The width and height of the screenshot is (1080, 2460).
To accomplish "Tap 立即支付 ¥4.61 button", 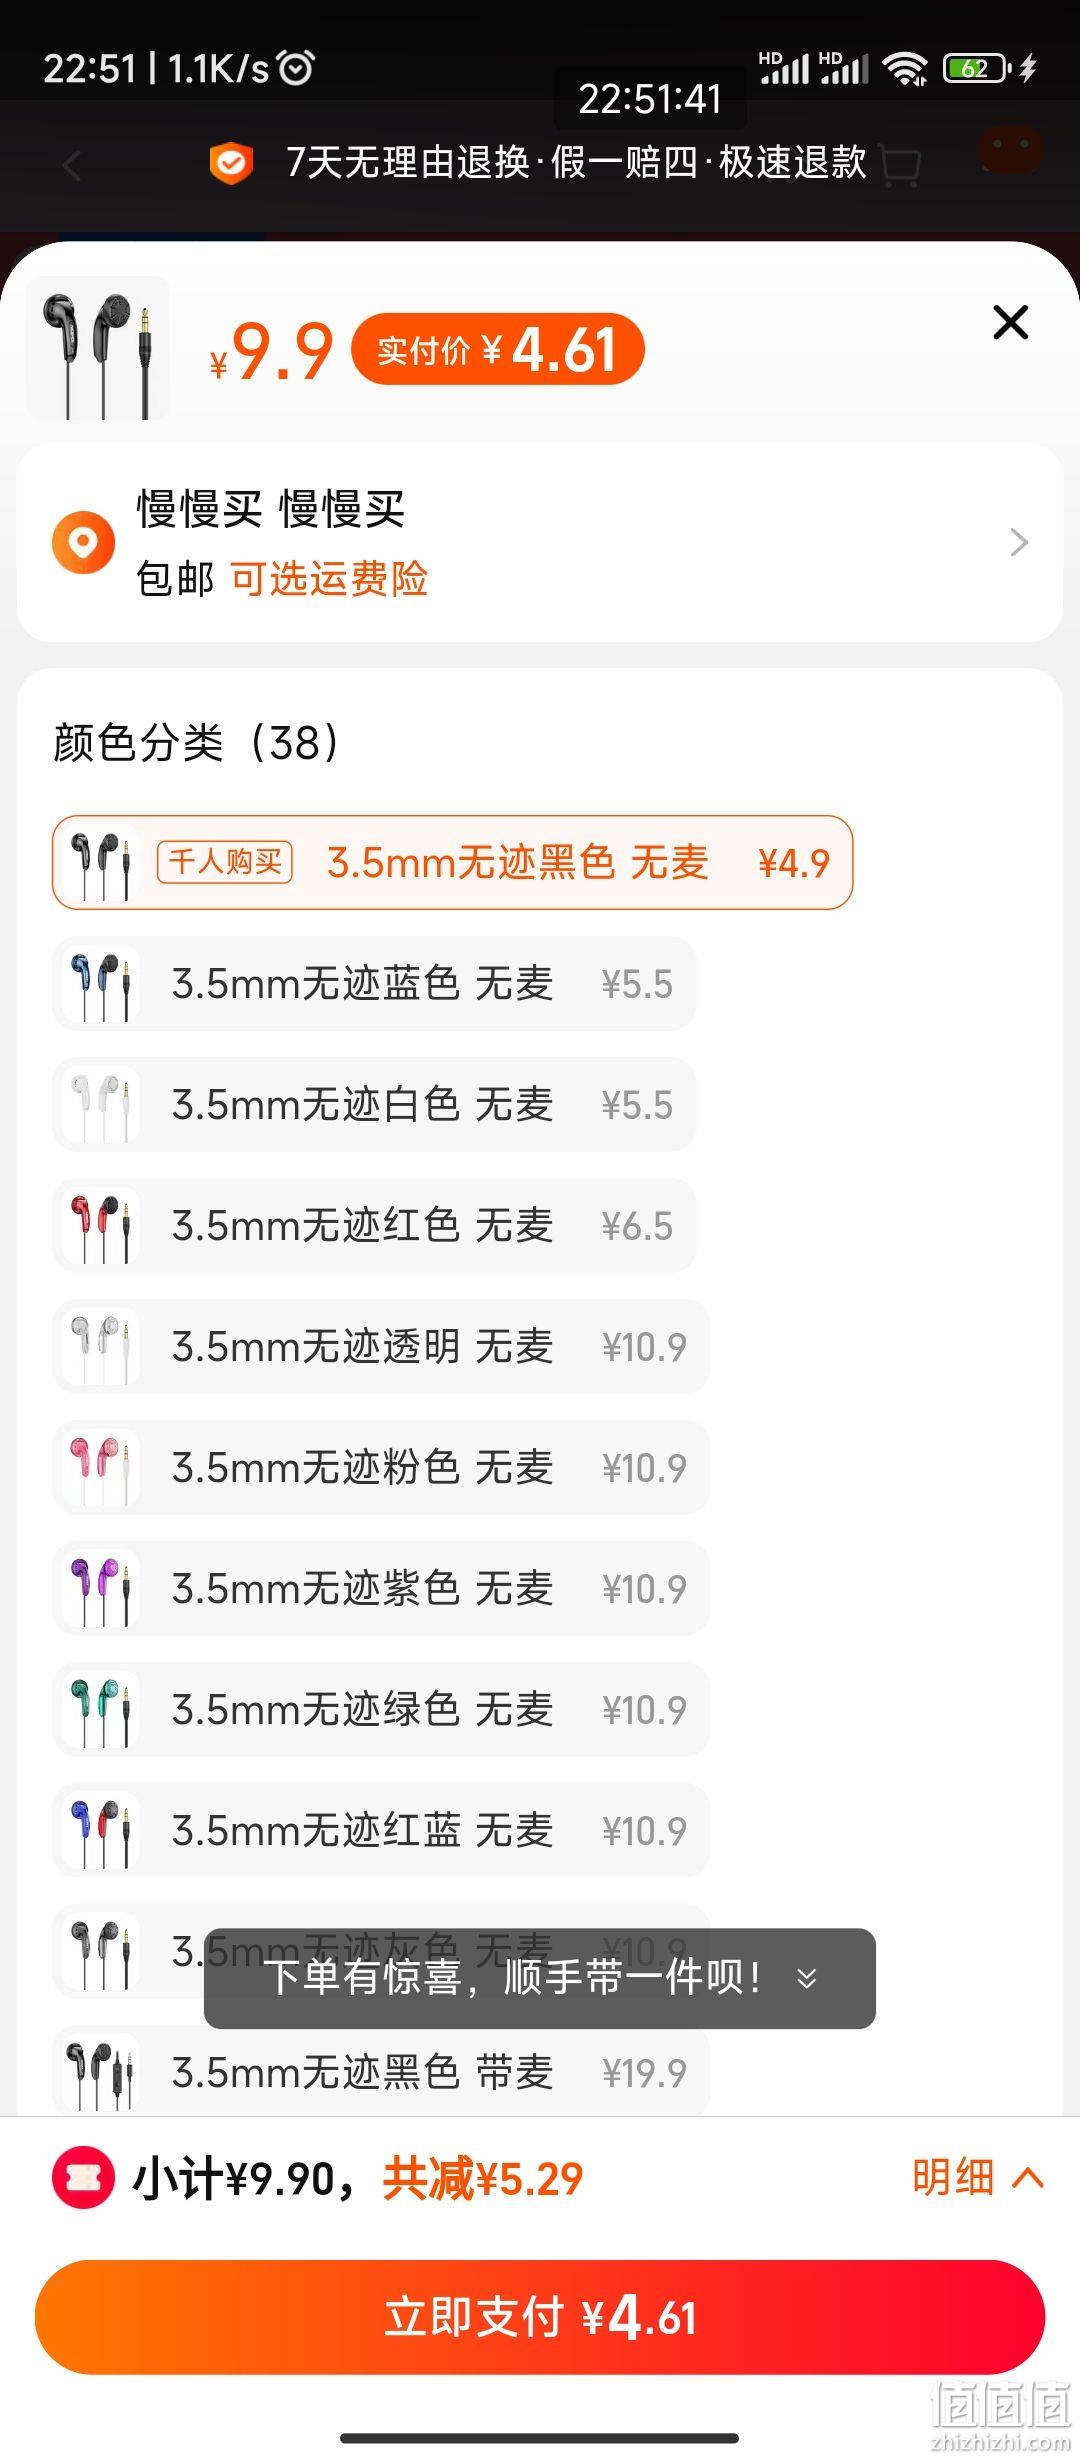I will click(540, 2317).
